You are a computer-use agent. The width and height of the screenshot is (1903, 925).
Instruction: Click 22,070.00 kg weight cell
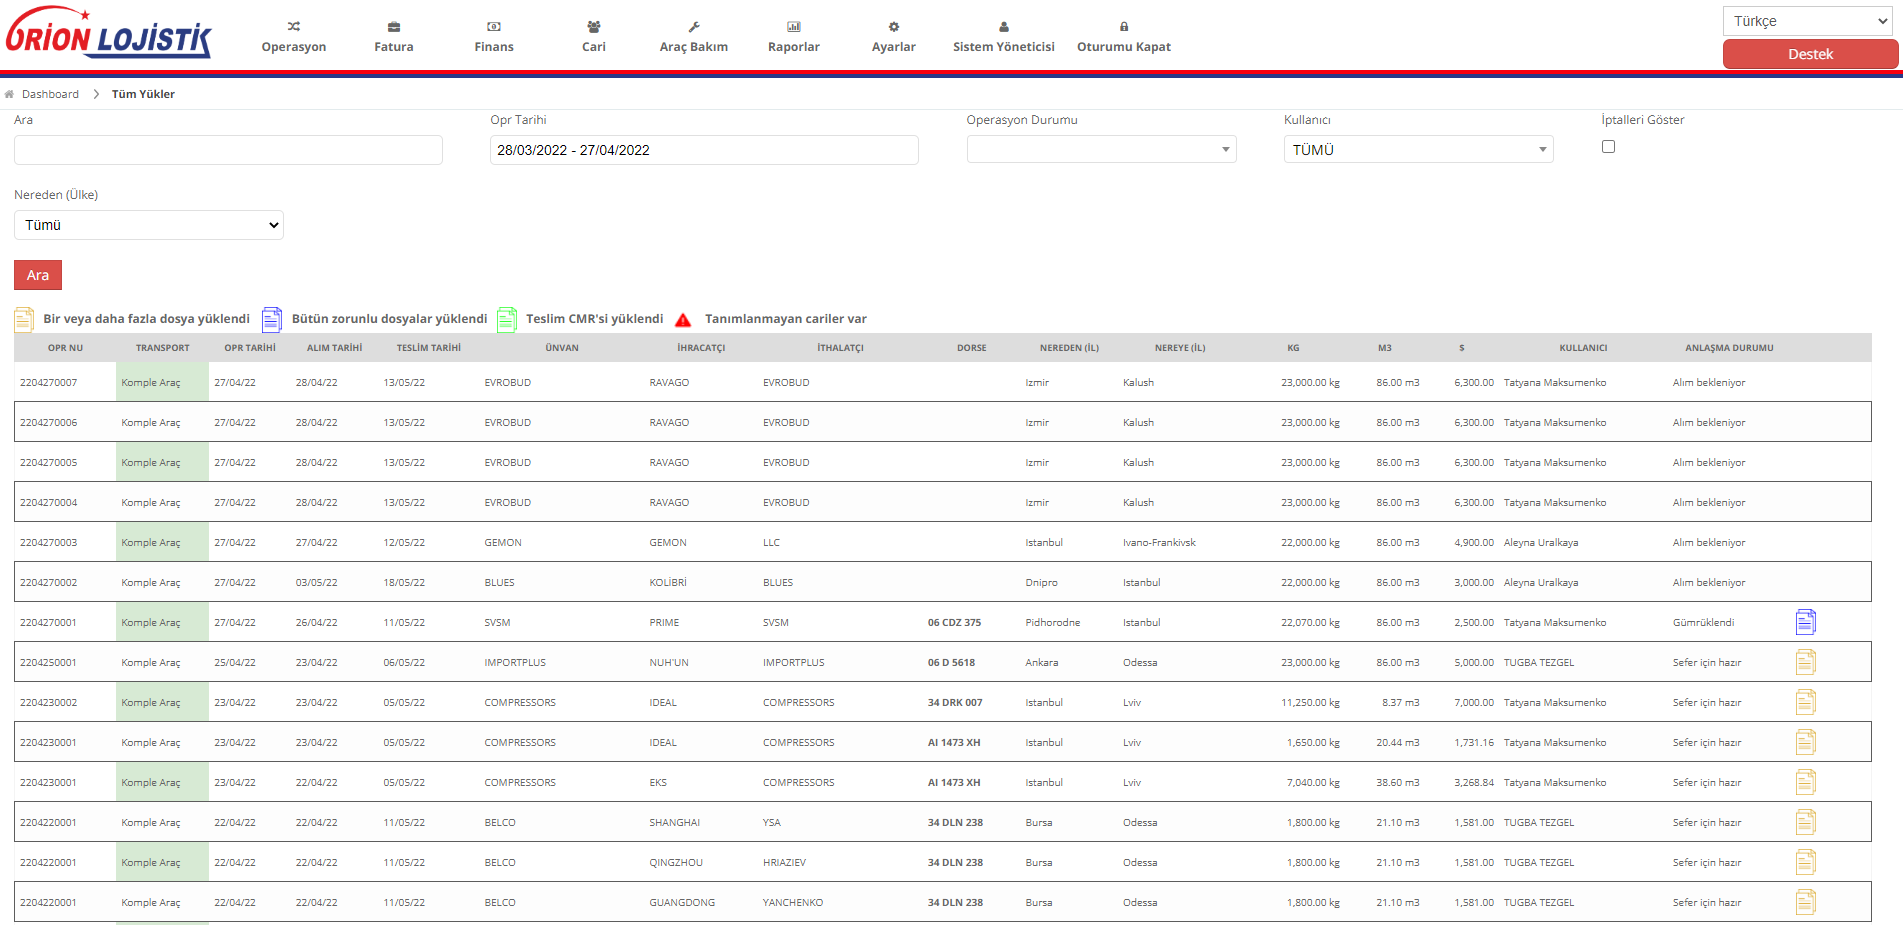click(1310, 623)
